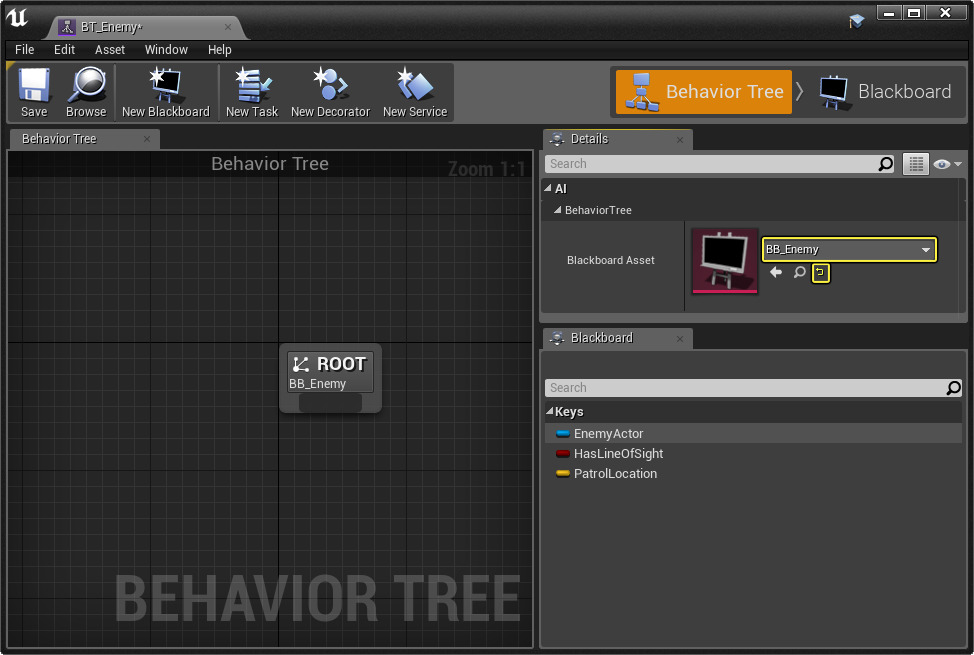Click the New Task toolbar icon
The image size is (974, 655).
point(252,92)
